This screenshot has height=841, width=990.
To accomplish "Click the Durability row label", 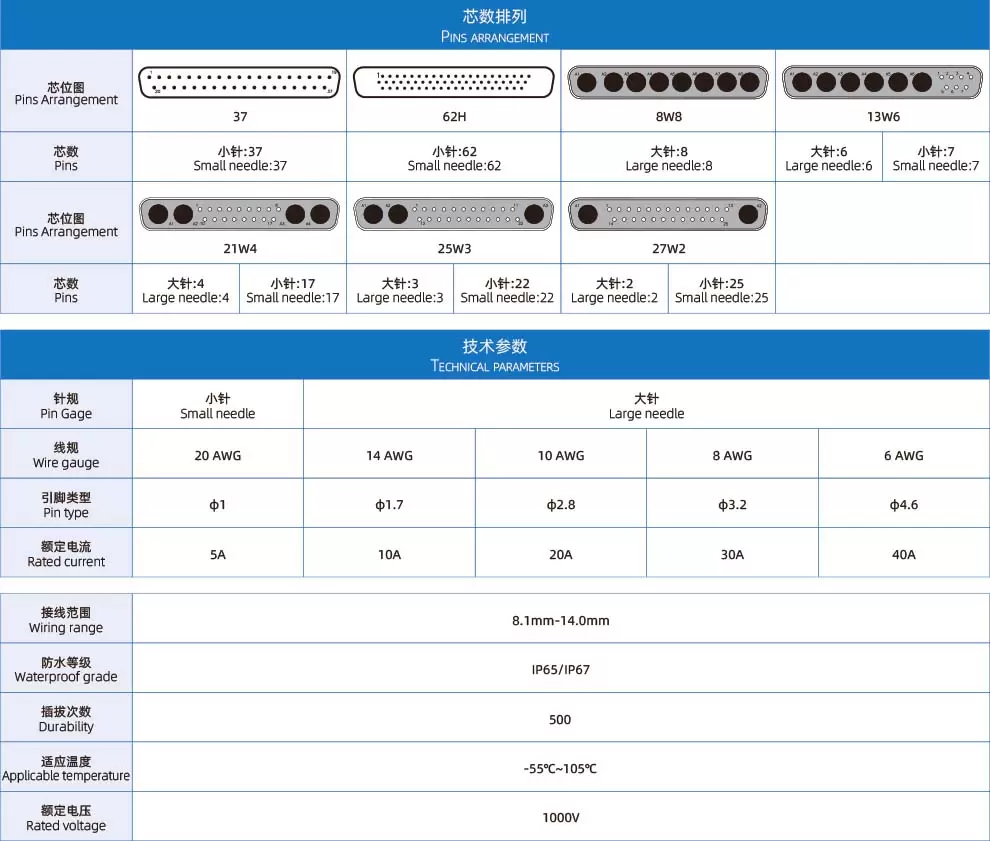I will tap(66, 719).
